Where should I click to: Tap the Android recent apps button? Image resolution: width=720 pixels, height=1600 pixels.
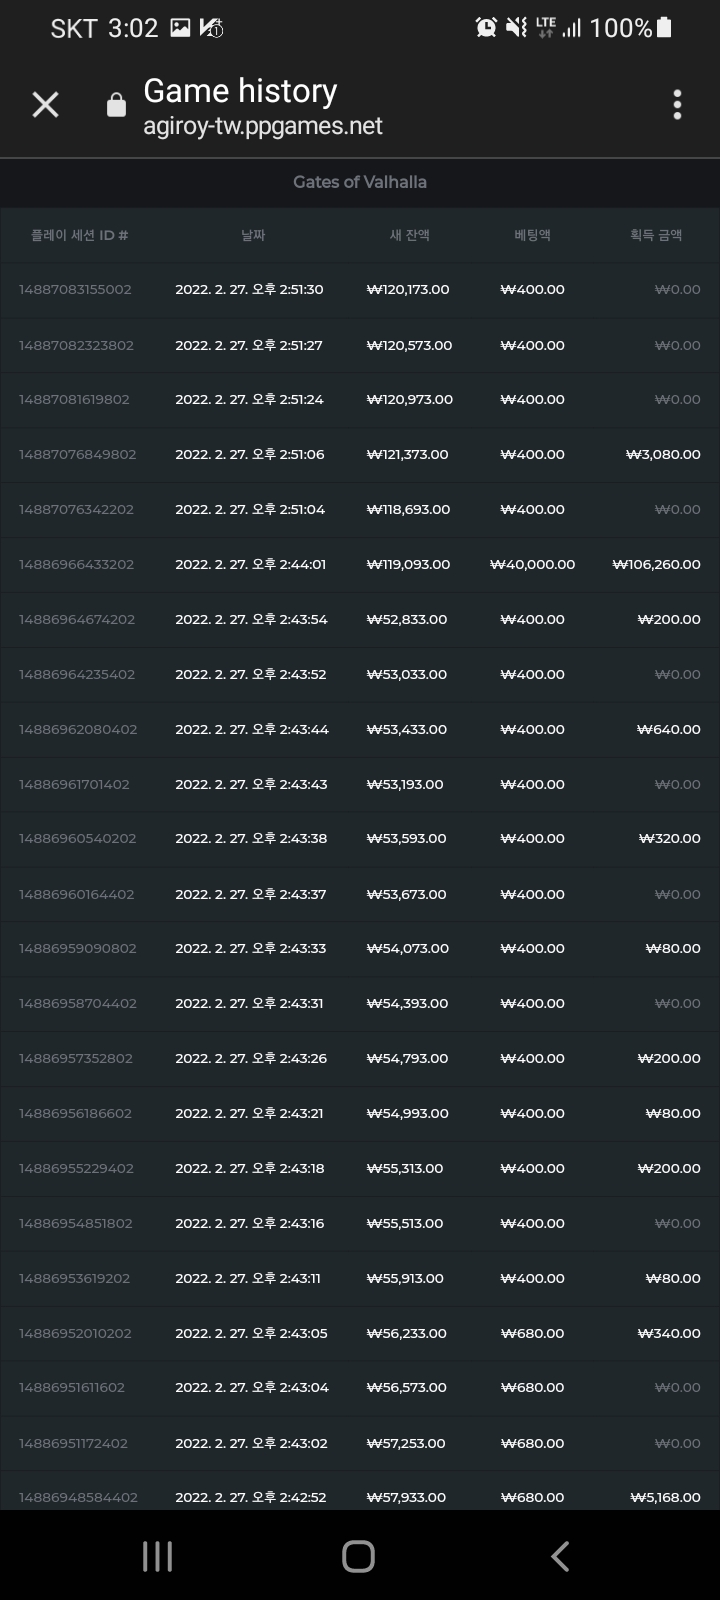tap(157, 1556)
